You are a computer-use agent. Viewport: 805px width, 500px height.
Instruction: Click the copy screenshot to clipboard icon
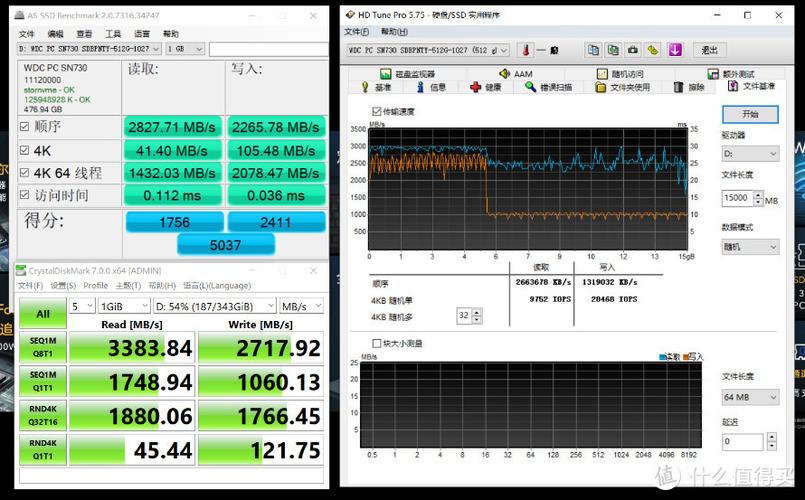613,50
